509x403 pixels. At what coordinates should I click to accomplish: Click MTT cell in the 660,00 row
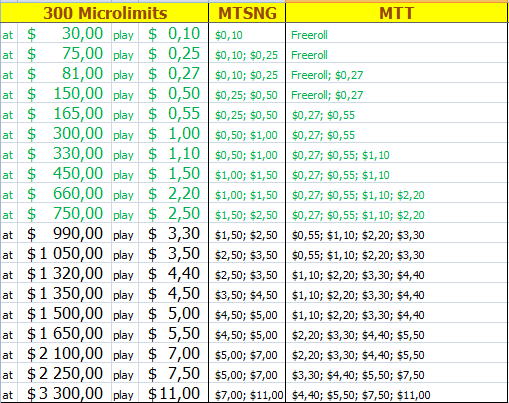(396, 193)
